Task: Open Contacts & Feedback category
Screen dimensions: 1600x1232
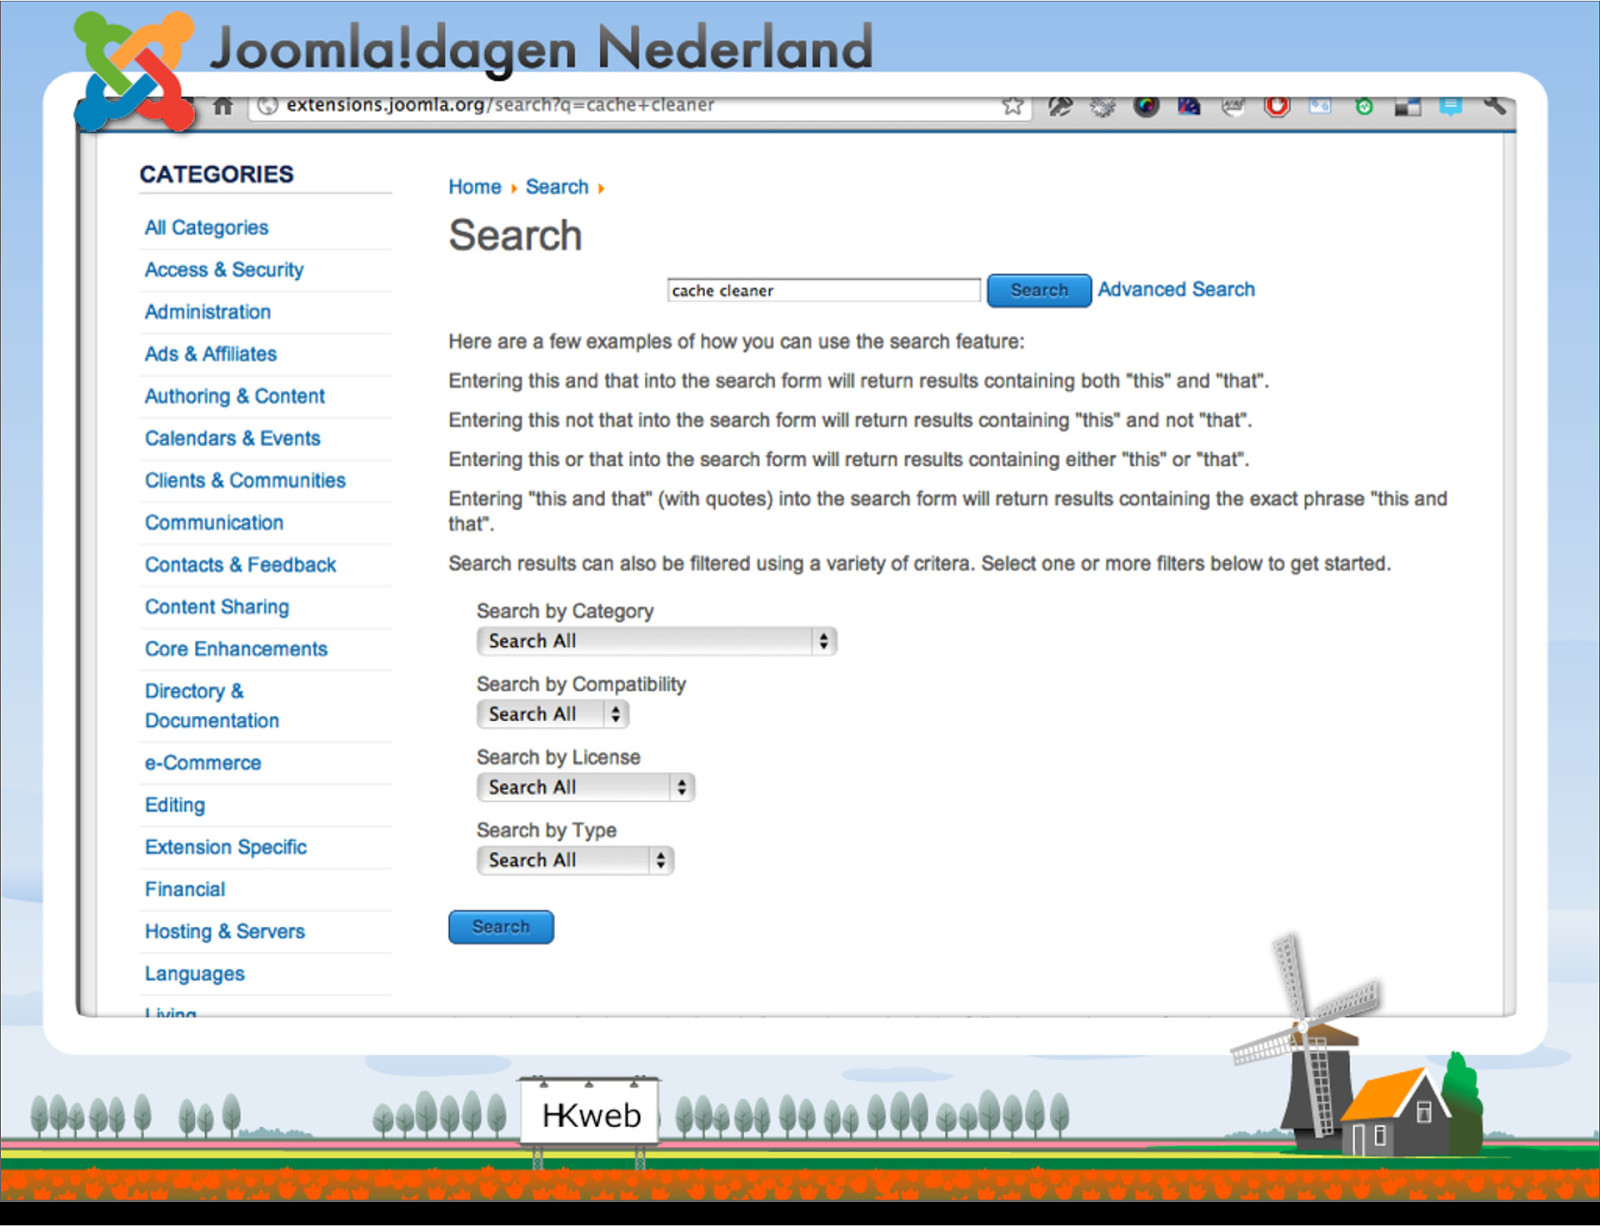Action: tap(241, 565)
